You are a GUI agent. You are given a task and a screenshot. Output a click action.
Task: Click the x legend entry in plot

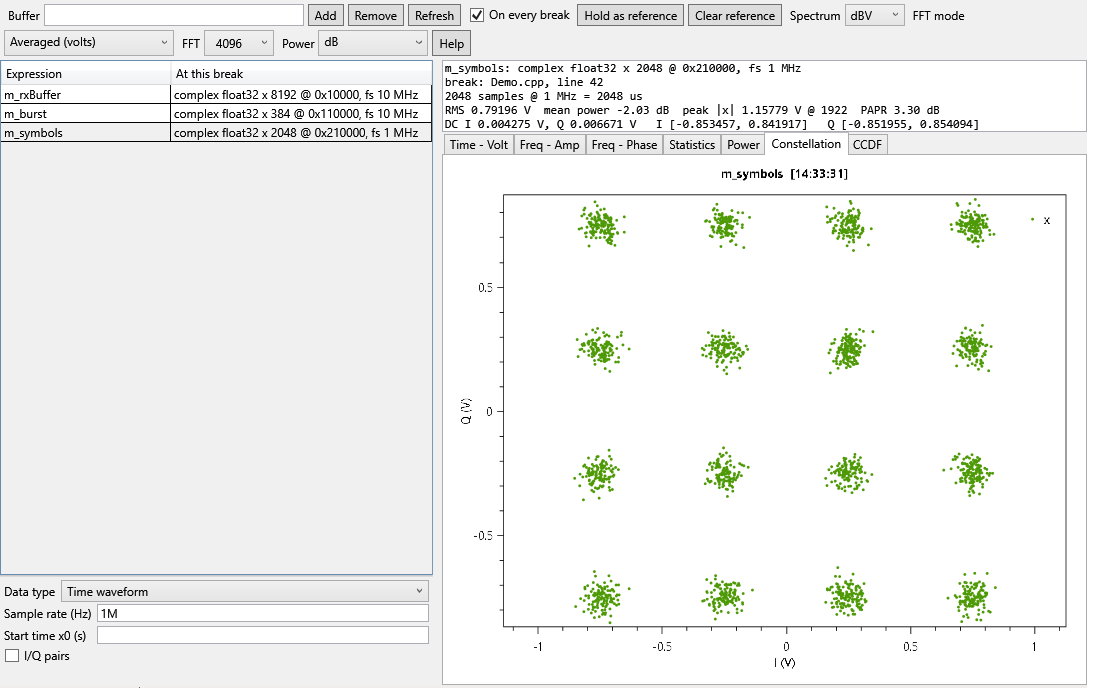(1041, 220)
